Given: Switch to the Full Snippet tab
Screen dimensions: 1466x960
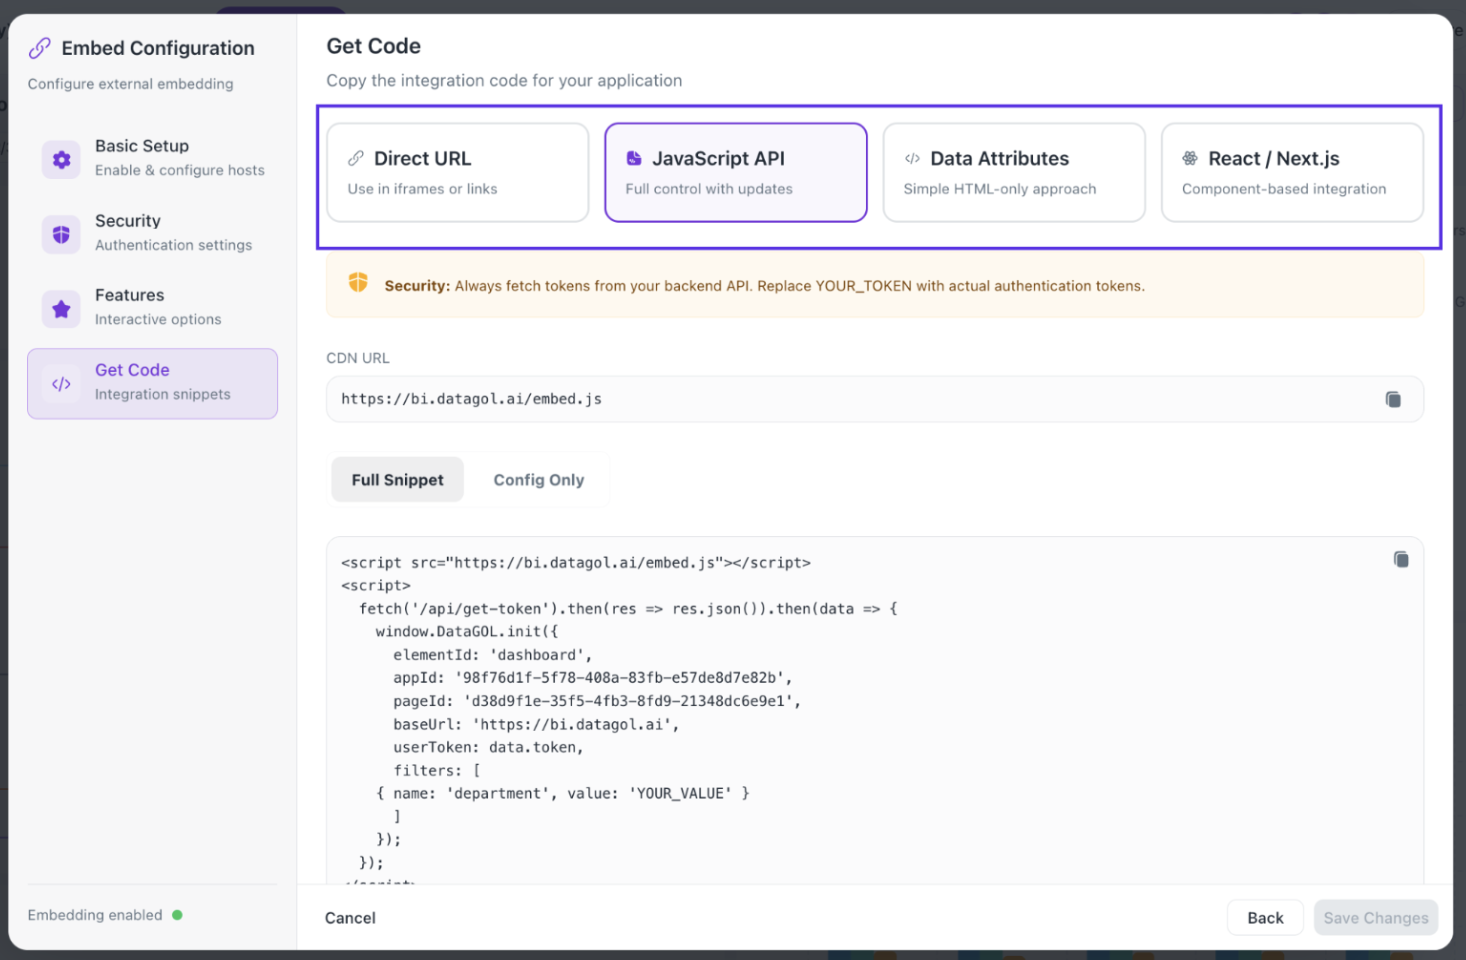Looking at the screenshot, I should (x=398, y=480).
